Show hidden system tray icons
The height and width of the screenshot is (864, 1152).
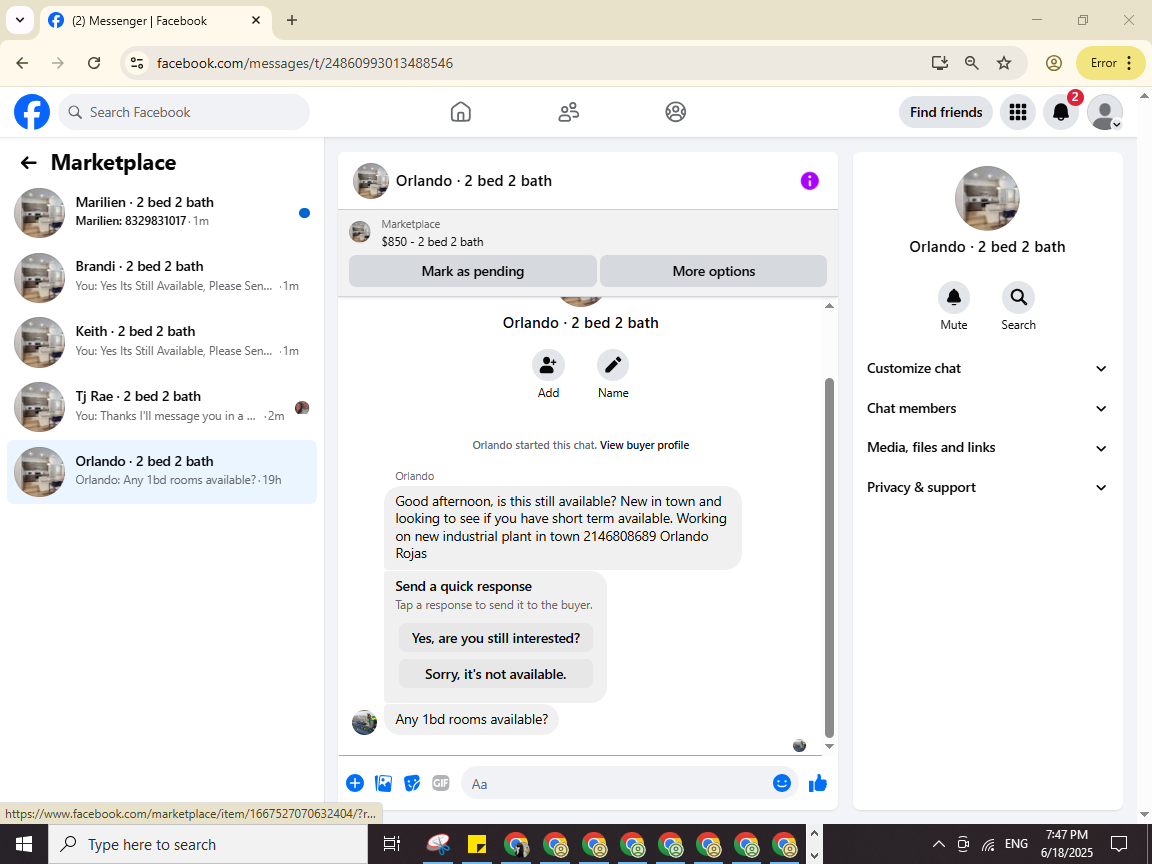click(x=939, y=844)
